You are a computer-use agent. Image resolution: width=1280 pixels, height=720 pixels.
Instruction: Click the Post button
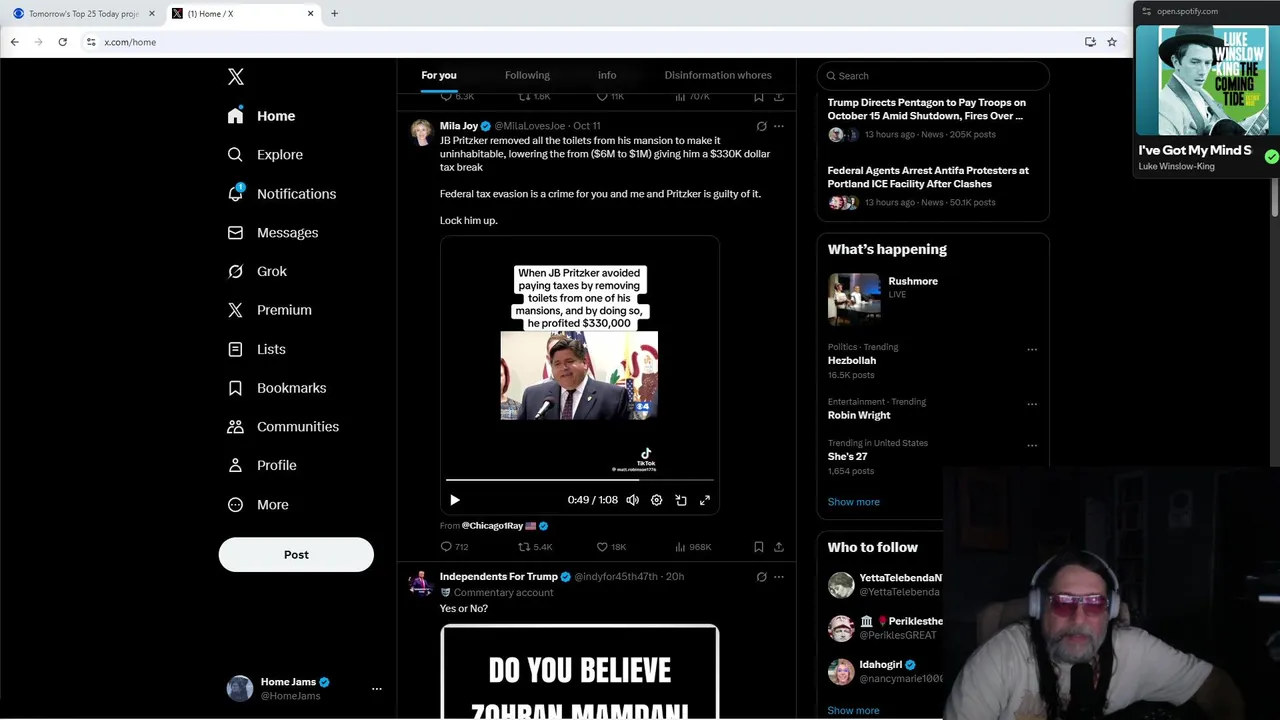296,555
